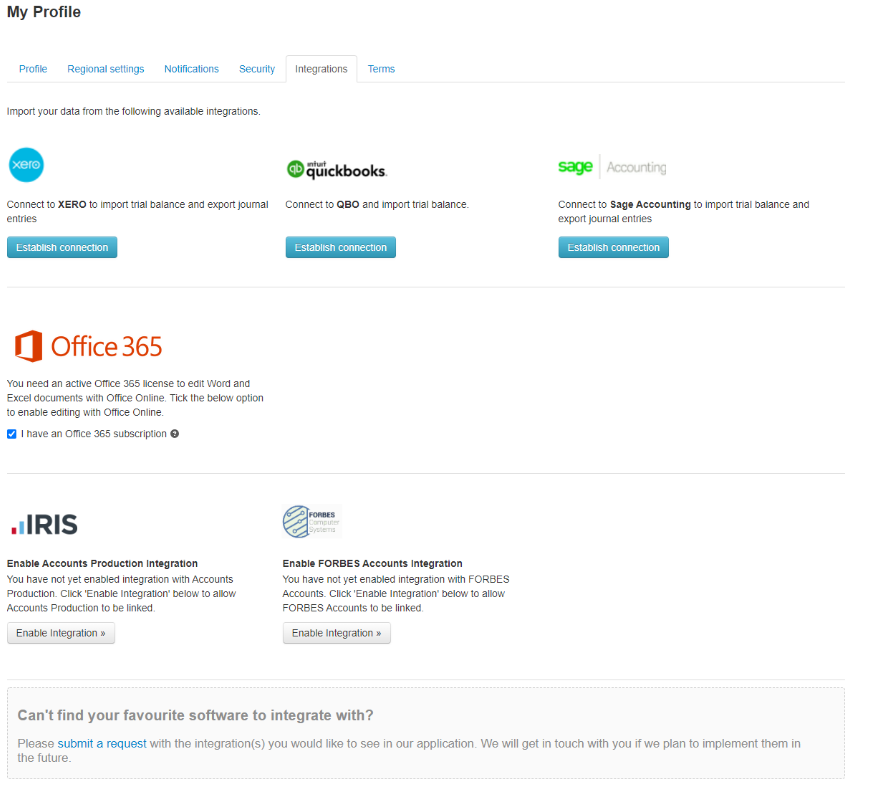
Task: Click the IRIS logo
Action: click(43, 525)
